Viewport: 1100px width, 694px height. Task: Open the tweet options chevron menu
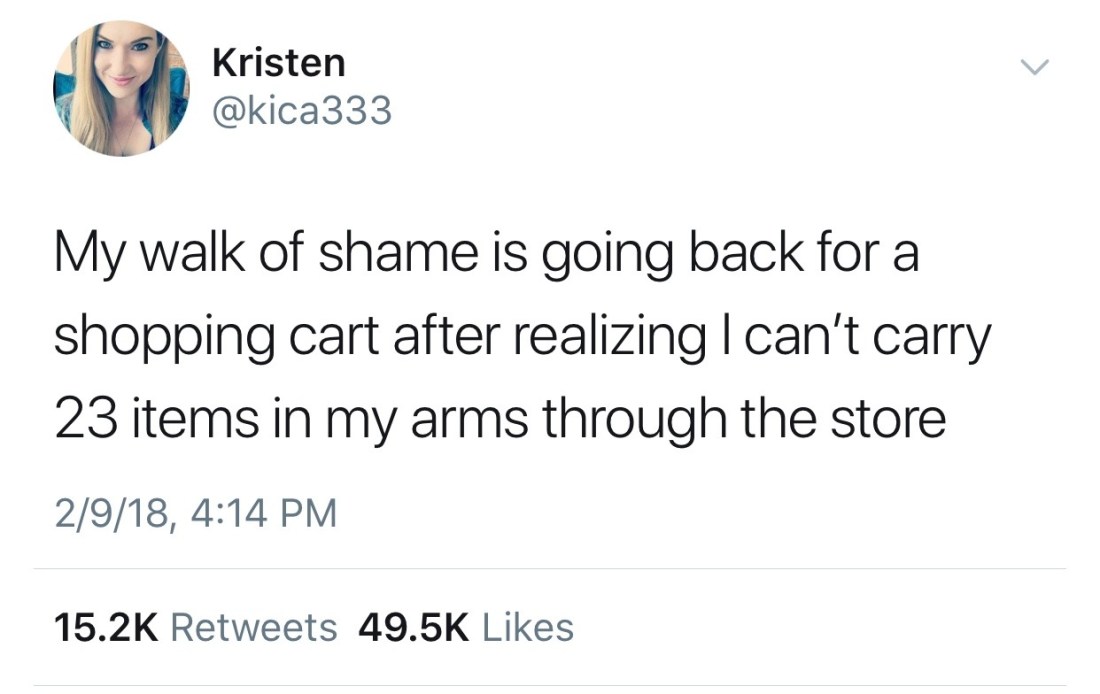[1034, 67]
